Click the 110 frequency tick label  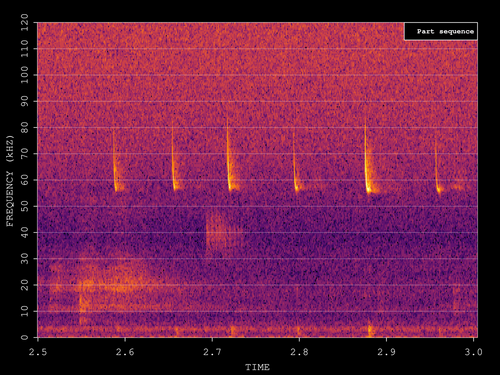pos(25,49)
